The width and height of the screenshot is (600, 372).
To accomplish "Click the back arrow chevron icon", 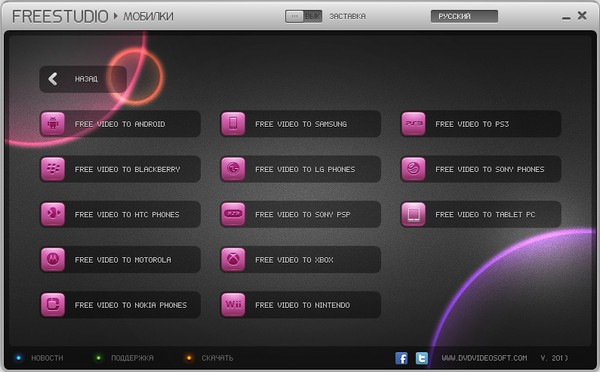I will point(53,79).
